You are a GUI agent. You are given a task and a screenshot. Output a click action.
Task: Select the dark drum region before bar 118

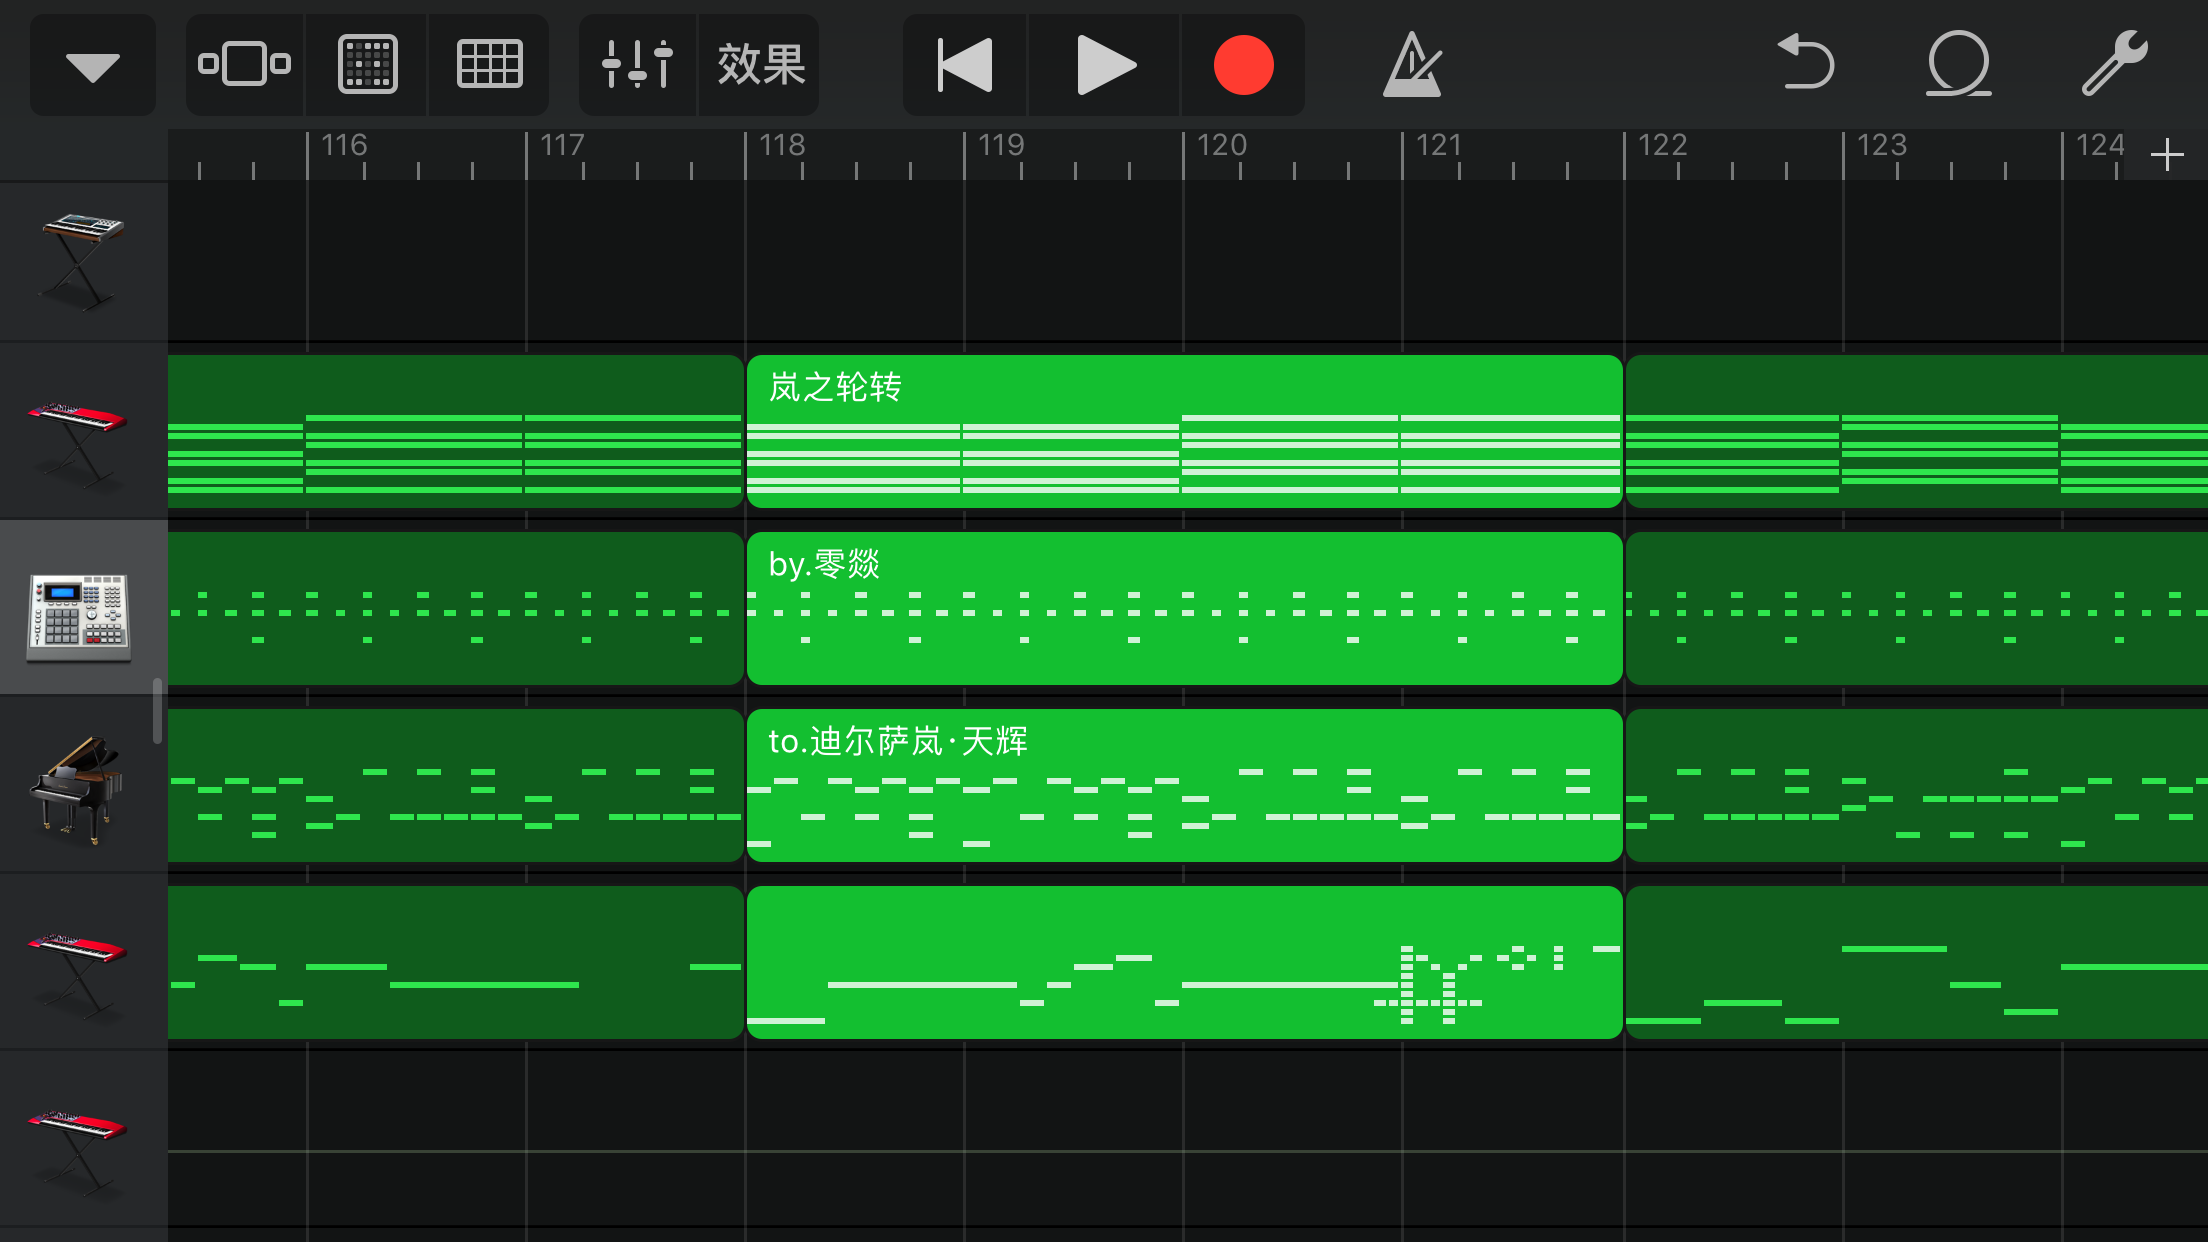455,608
